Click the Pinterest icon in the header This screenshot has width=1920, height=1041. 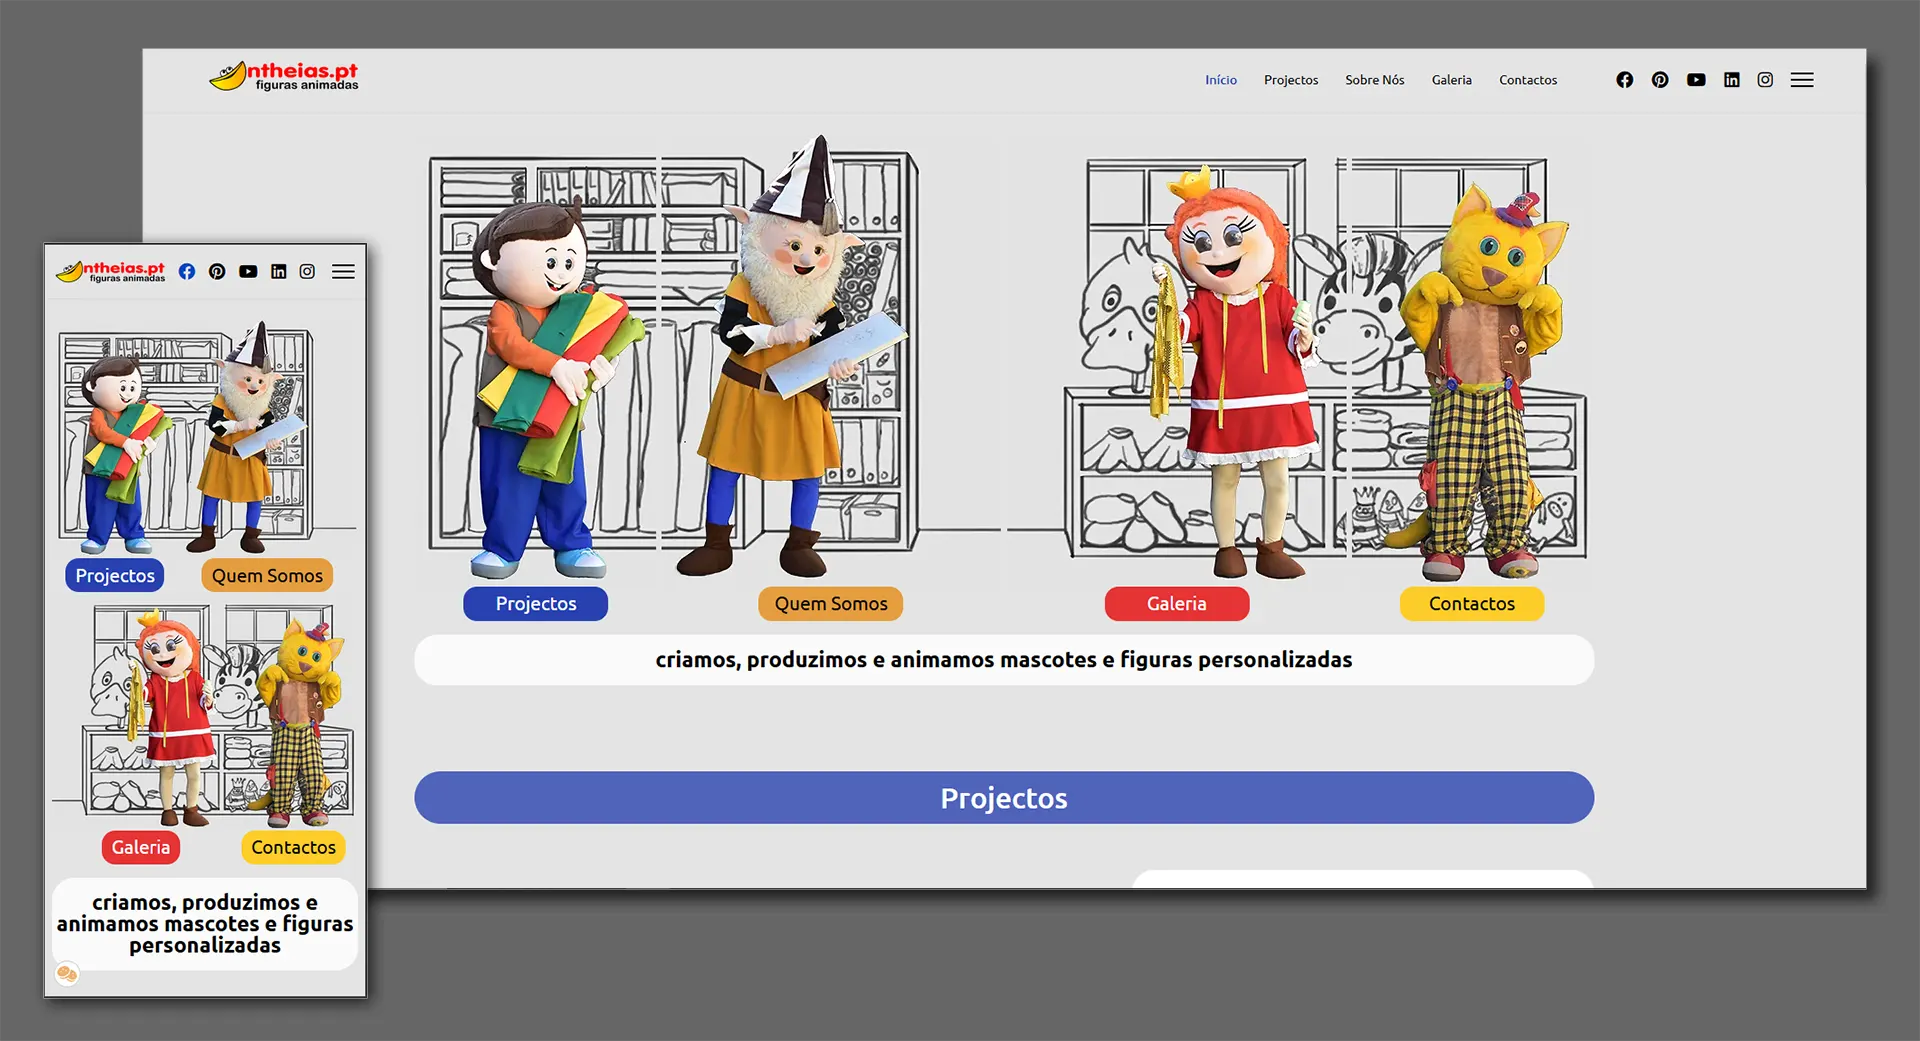point(1660,79)
